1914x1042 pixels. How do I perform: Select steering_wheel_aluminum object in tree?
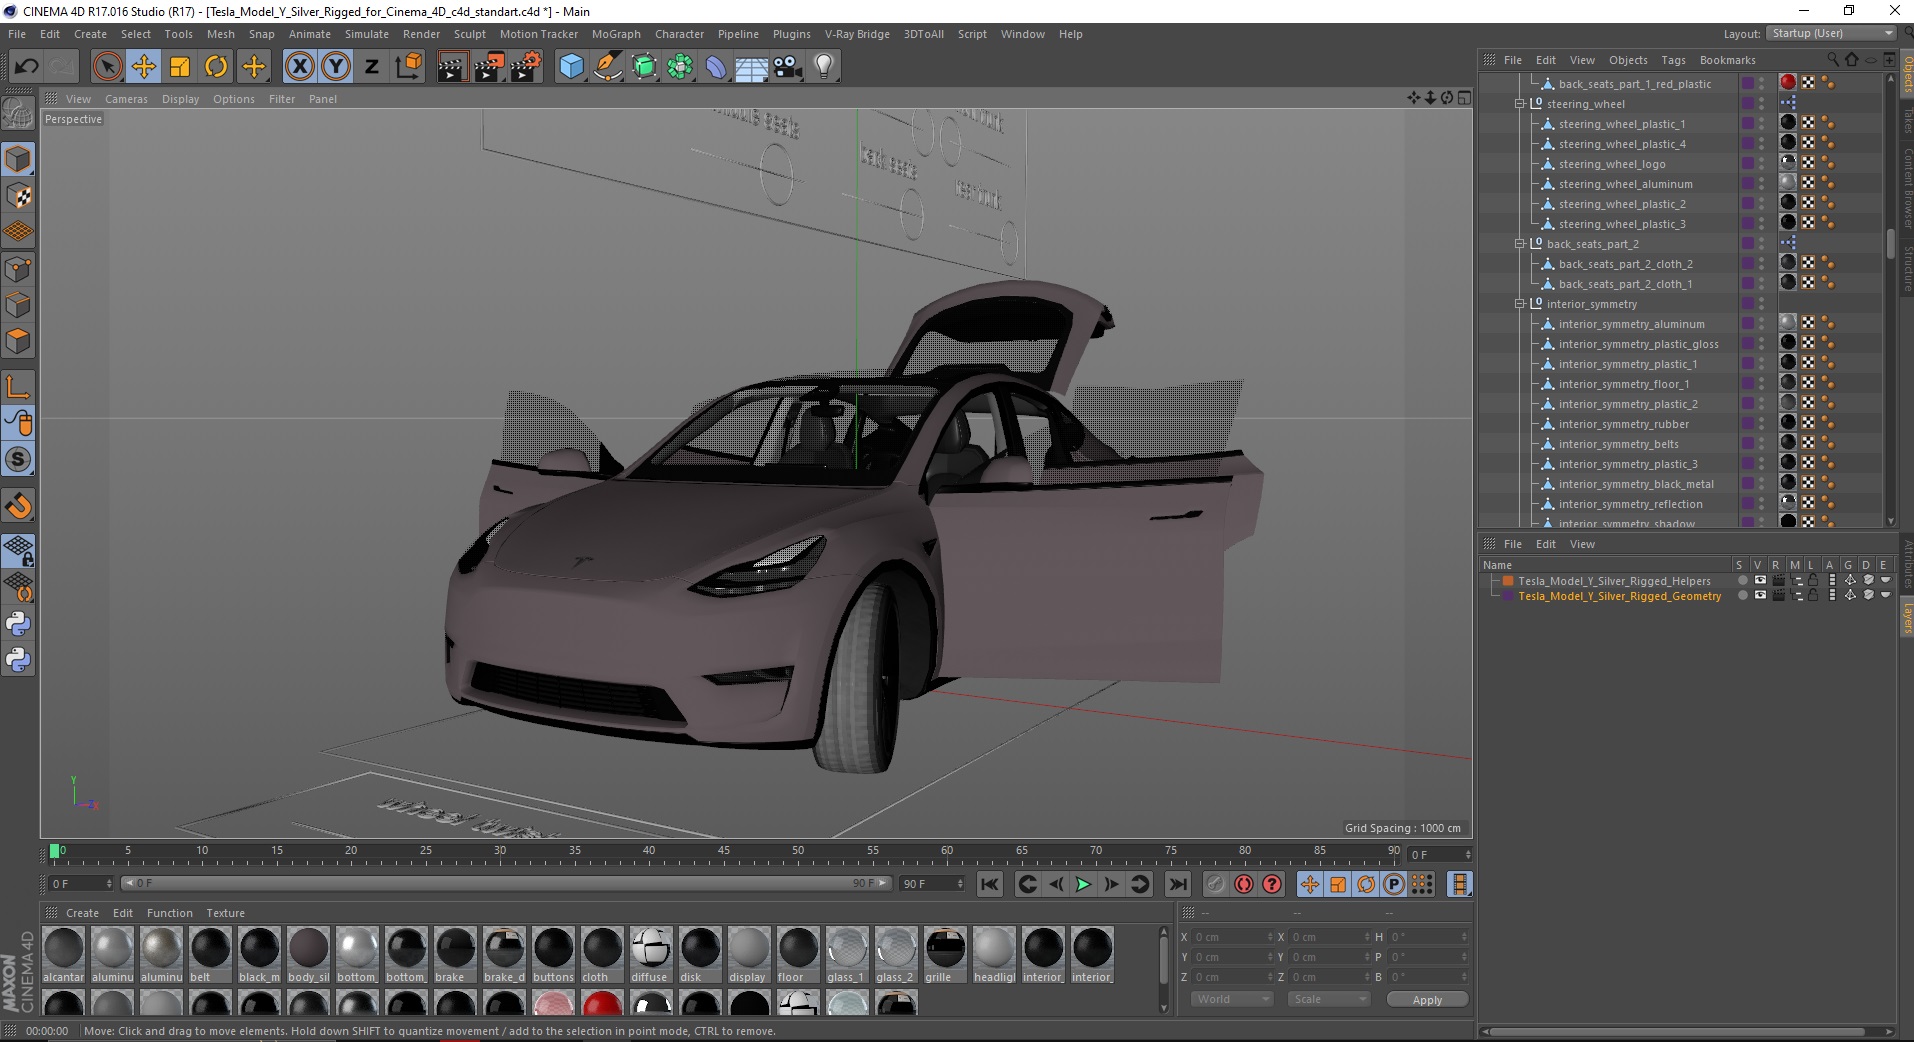[x=1625, y=184]
